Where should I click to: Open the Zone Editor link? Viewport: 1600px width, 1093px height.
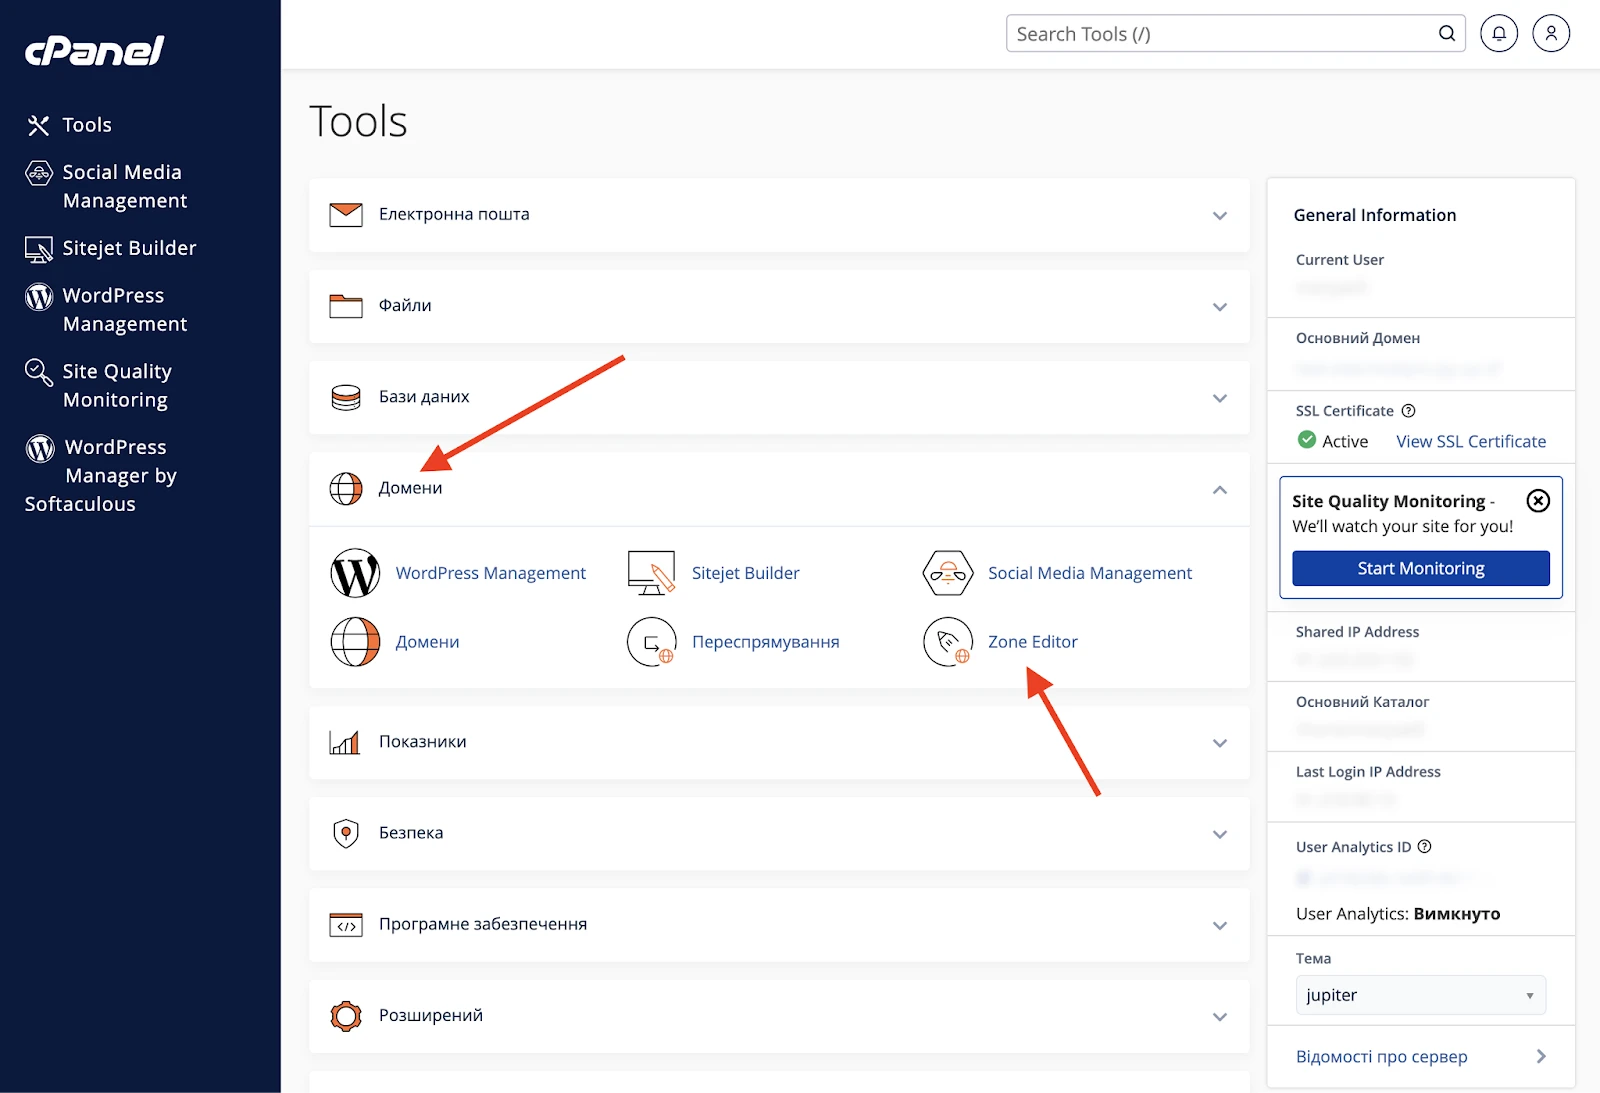pyautogui.click(x=1033, y=642)
